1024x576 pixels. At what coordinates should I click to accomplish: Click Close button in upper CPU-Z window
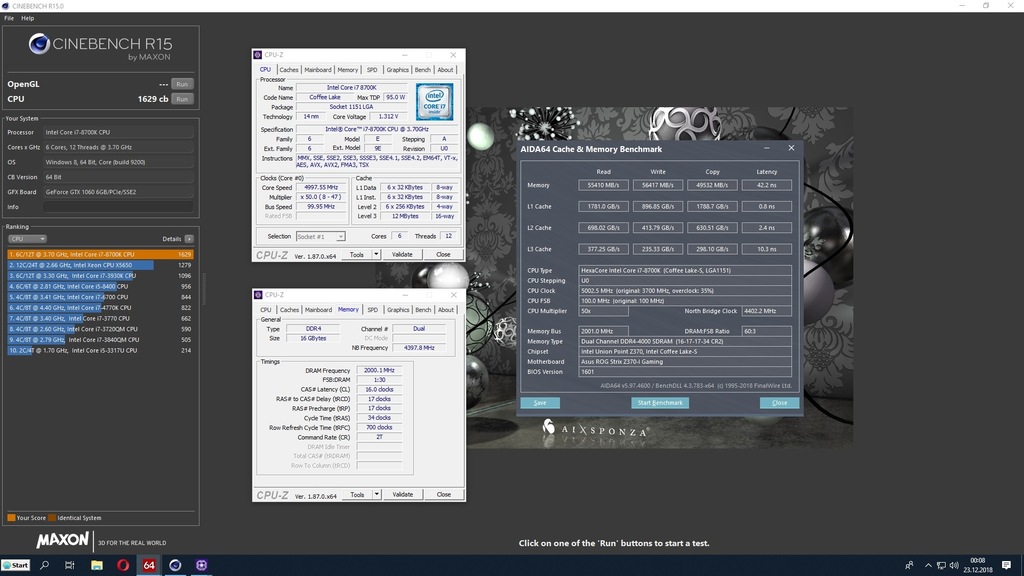pos(443,255)
